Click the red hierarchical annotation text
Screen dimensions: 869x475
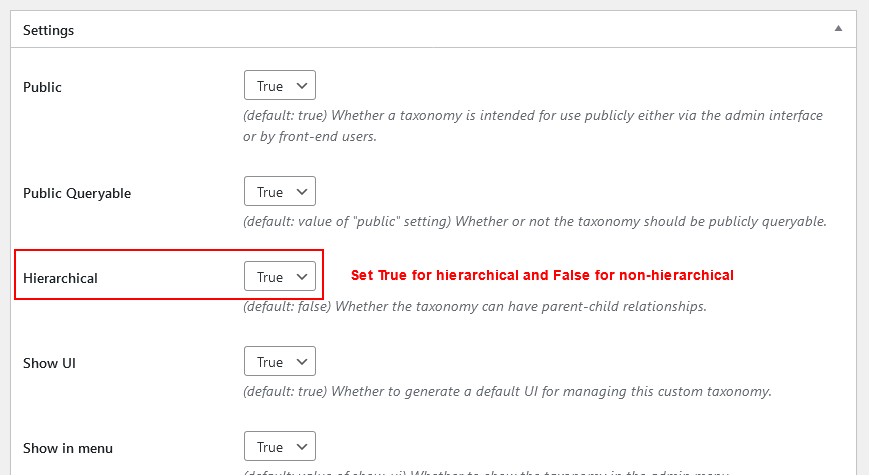tap(542, 275)
